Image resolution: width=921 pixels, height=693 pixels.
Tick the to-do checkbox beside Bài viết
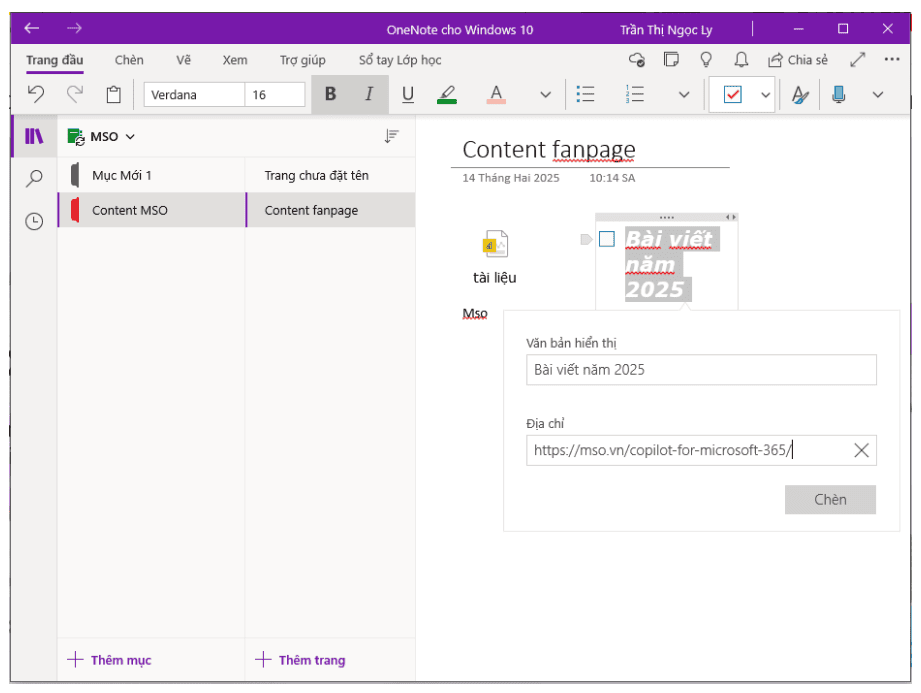[607, 238]
